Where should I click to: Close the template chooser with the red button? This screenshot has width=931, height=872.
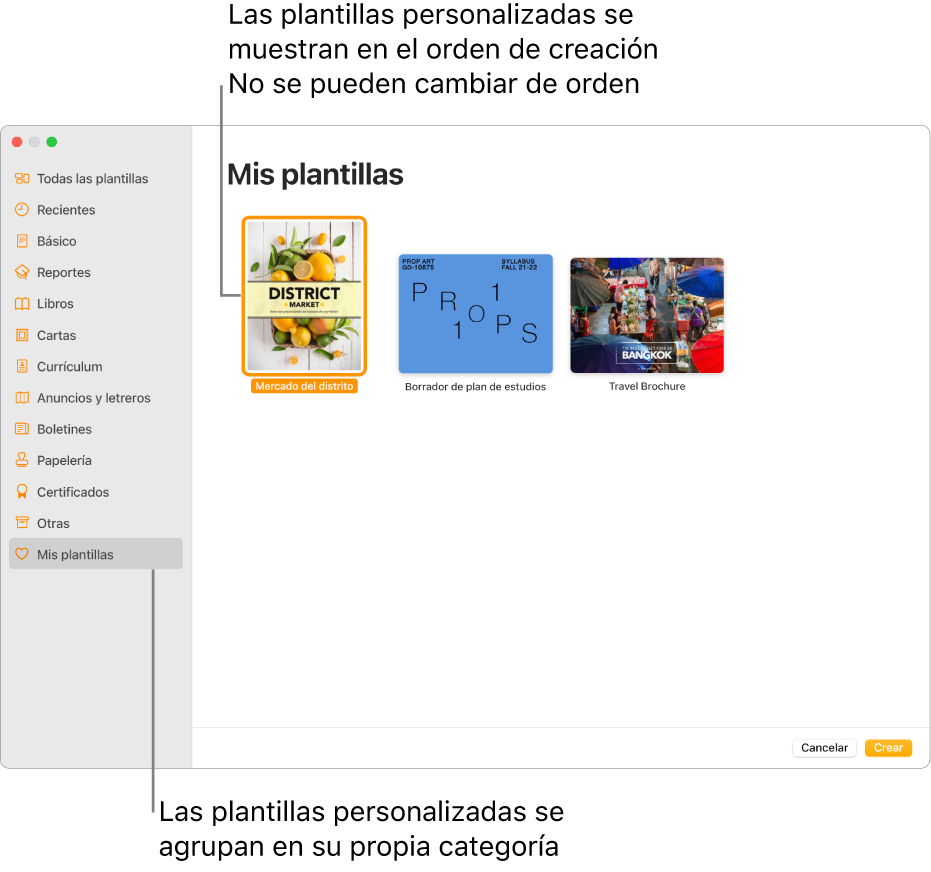coord(17,142)
